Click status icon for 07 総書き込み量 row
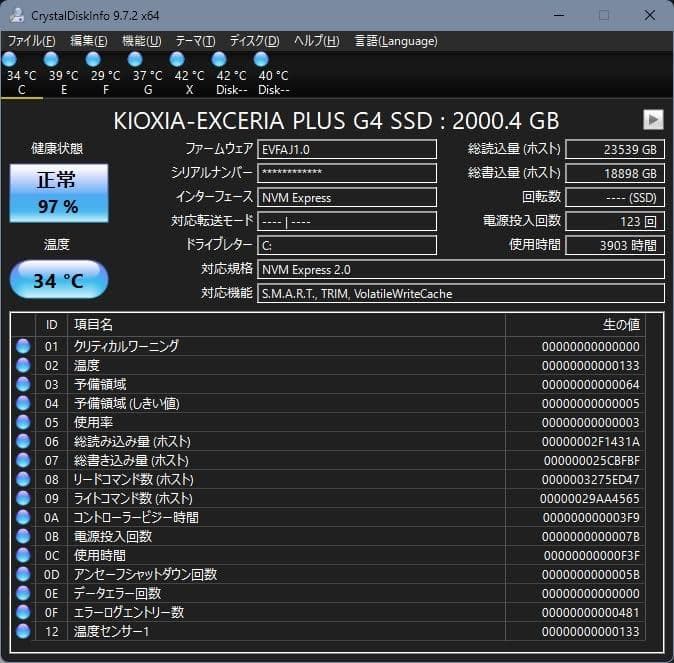 point(23,460)
